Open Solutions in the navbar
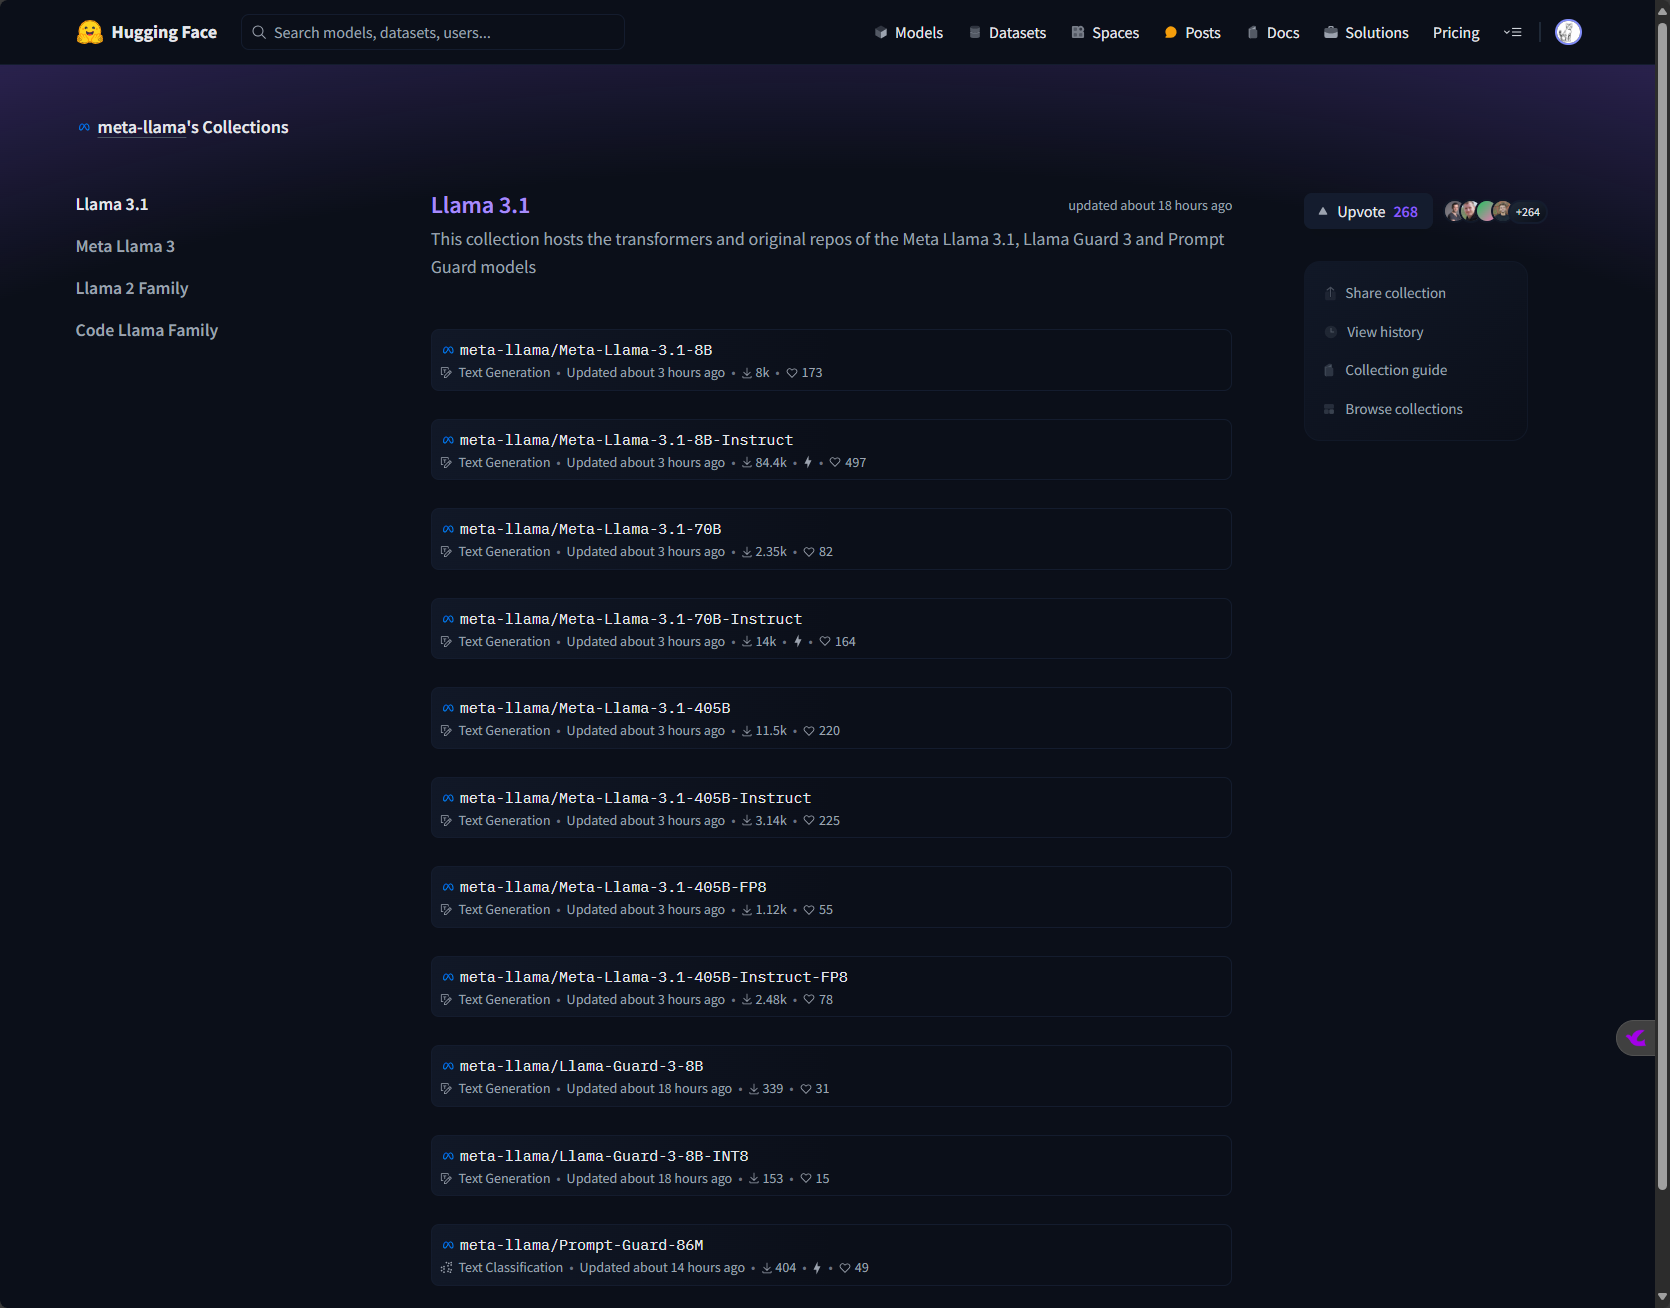 (1366, 32)
